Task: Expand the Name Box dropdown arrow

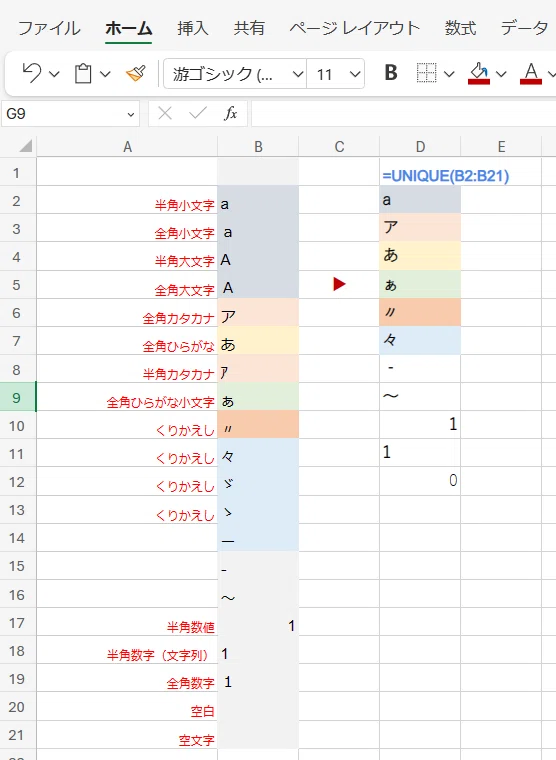Action: (131, 114)
